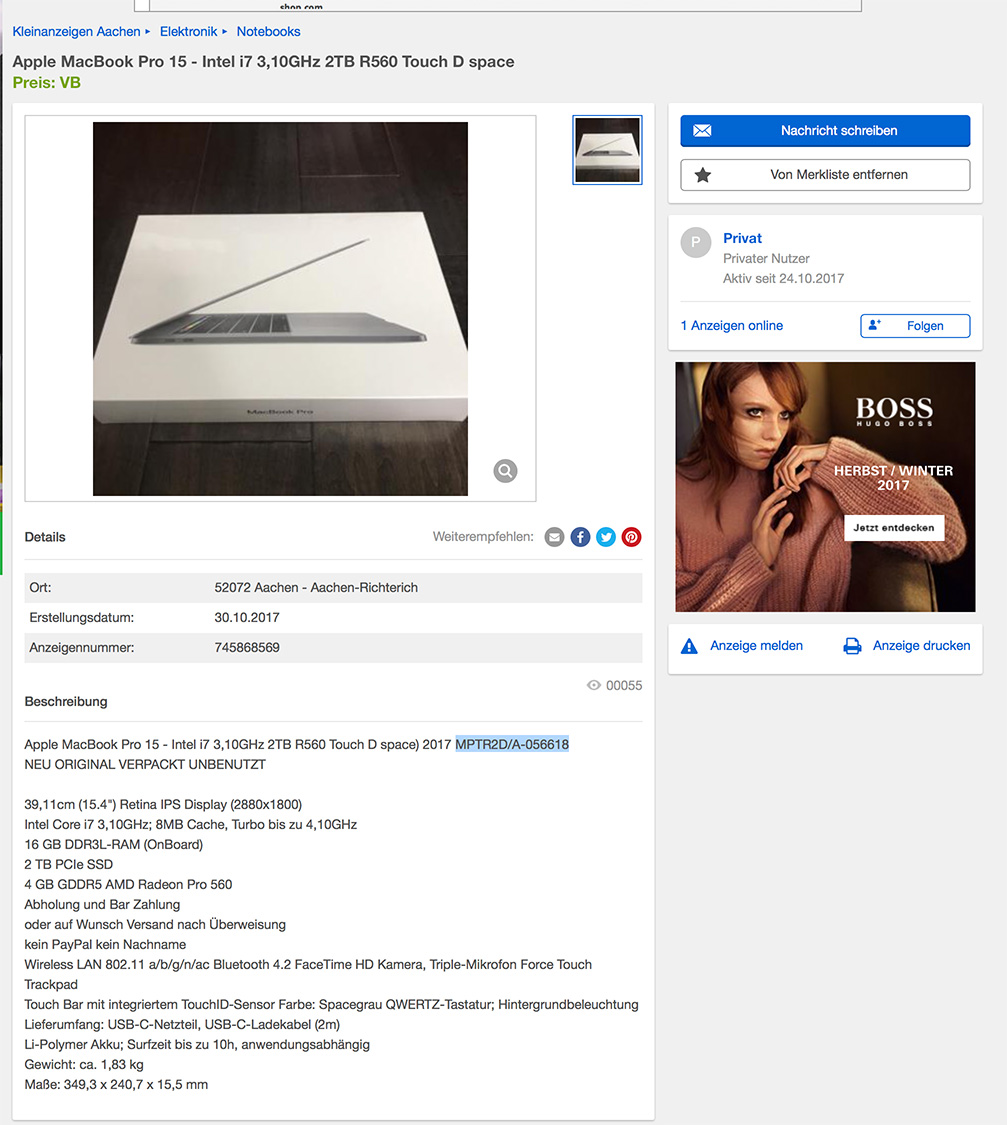The width and height of the screenshot is (1007, 1125).
Task: View seller's 1 Anzeigen online
Action: (732, 326)
